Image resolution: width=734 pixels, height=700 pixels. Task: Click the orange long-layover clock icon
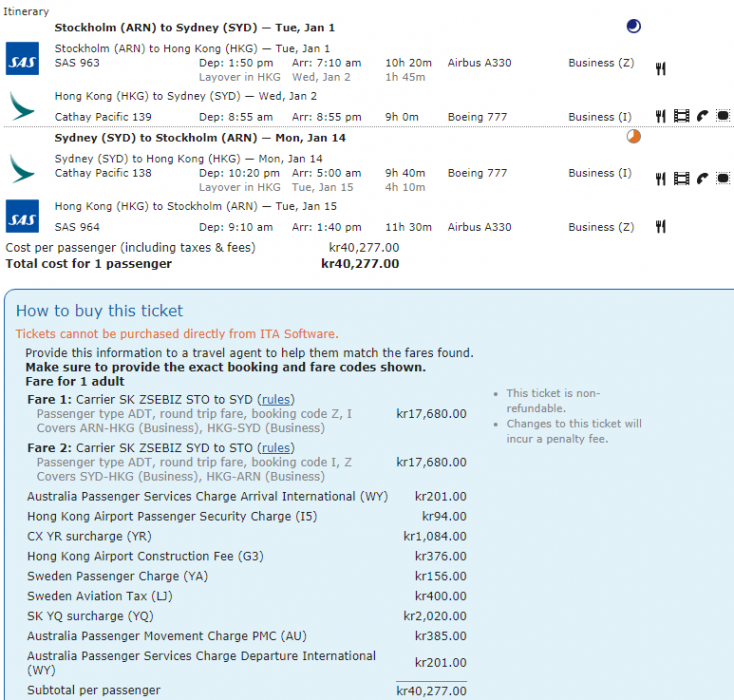coord(633,137)
